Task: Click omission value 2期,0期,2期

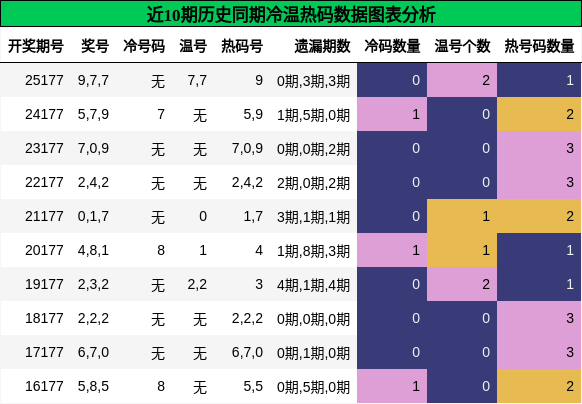Action: tap(313, 183)
